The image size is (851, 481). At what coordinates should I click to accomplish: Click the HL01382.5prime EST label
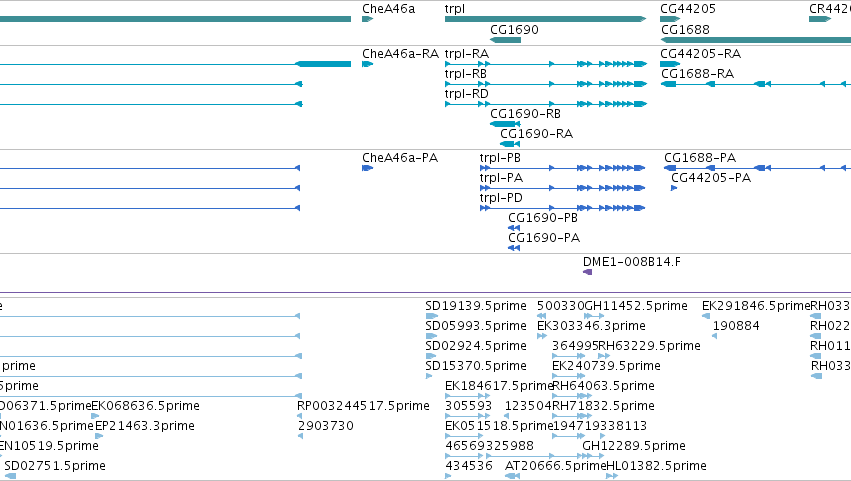656,466
